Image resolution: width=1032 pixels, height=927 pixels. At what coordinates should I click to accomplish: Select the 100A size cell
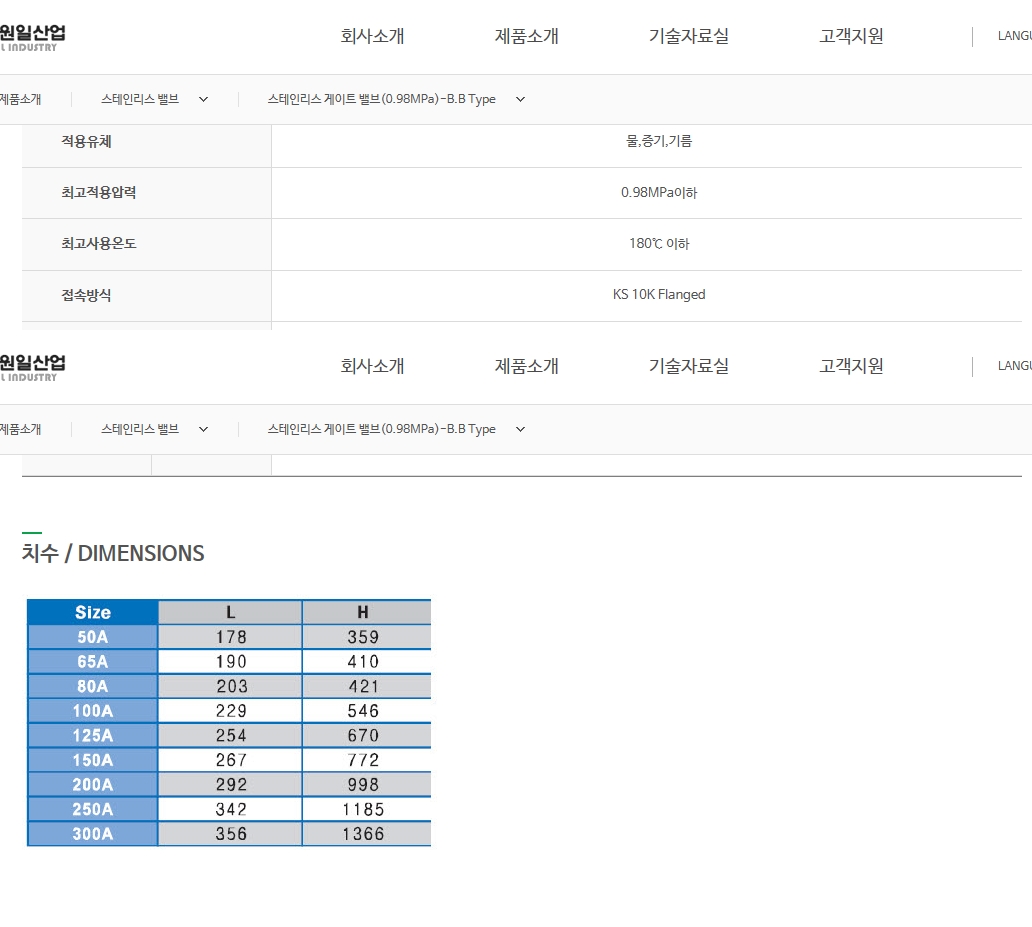pyautogui.click(x=93, y=711)
